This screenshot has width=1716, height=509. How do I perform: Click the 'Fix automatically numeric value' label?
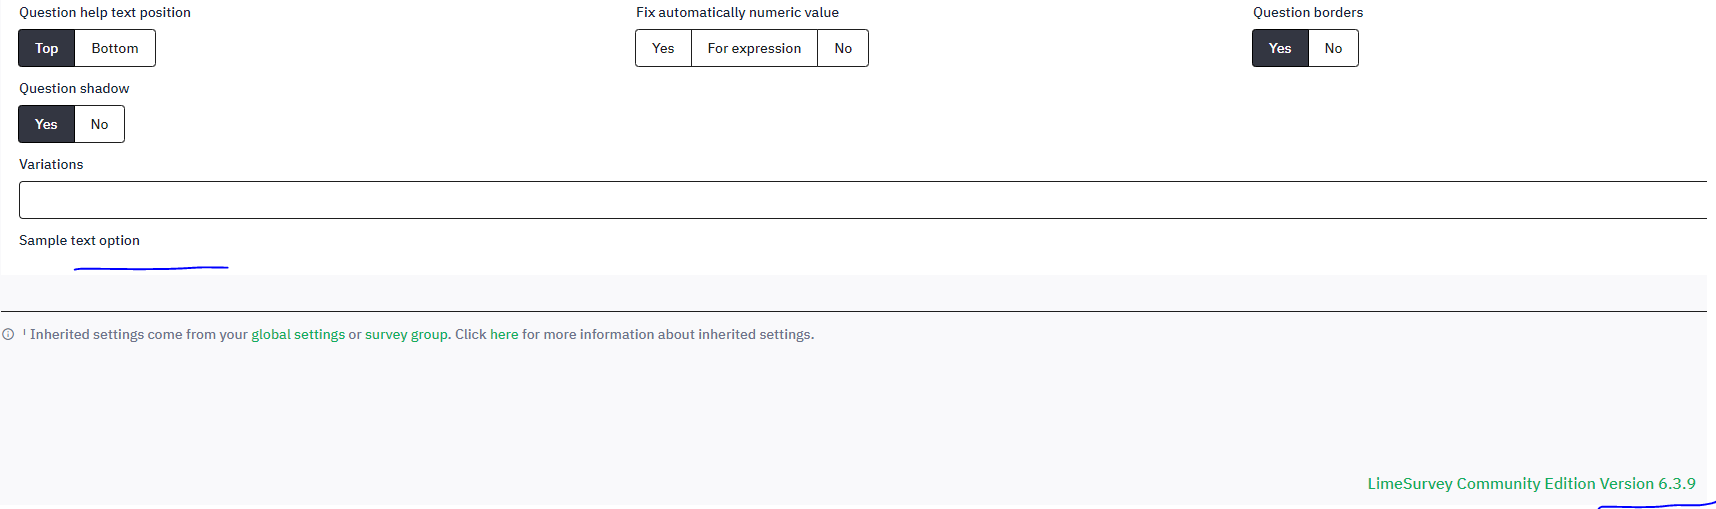pos(737,13)
